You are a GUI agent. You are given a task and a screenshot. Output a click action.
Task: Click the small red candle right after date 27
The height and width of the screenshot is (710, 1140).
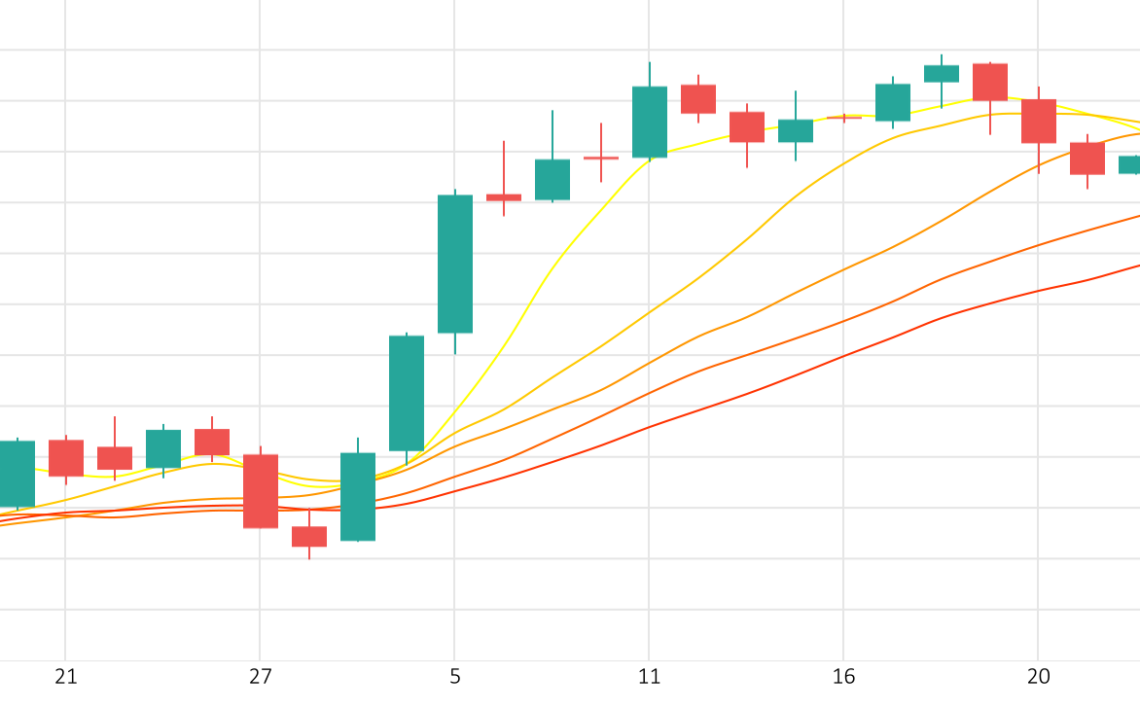pyautogui.click(x=309, y=536)
